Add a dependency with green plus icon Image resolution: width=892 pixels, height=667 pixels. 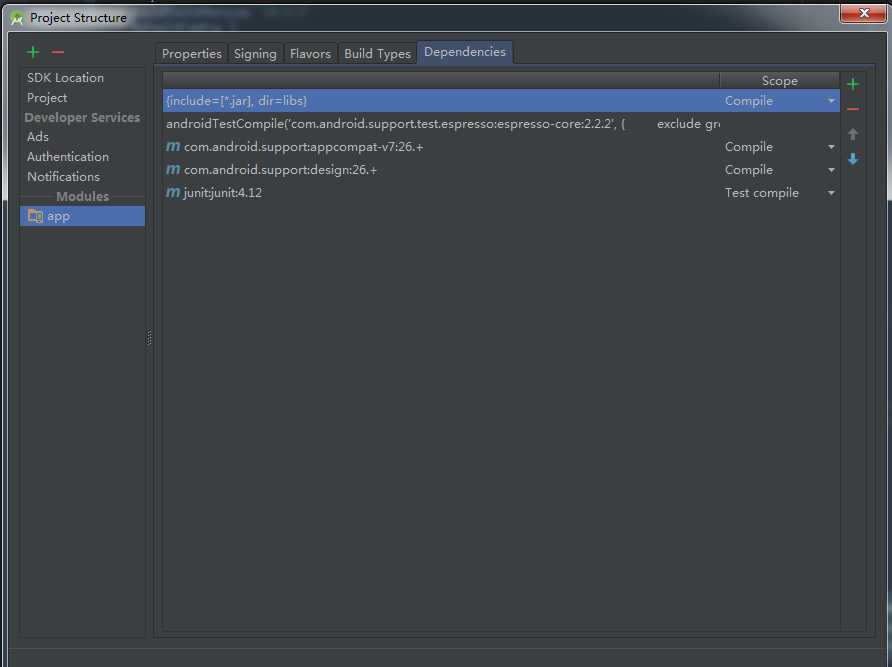pyautogui.click(x=853, y=84)
